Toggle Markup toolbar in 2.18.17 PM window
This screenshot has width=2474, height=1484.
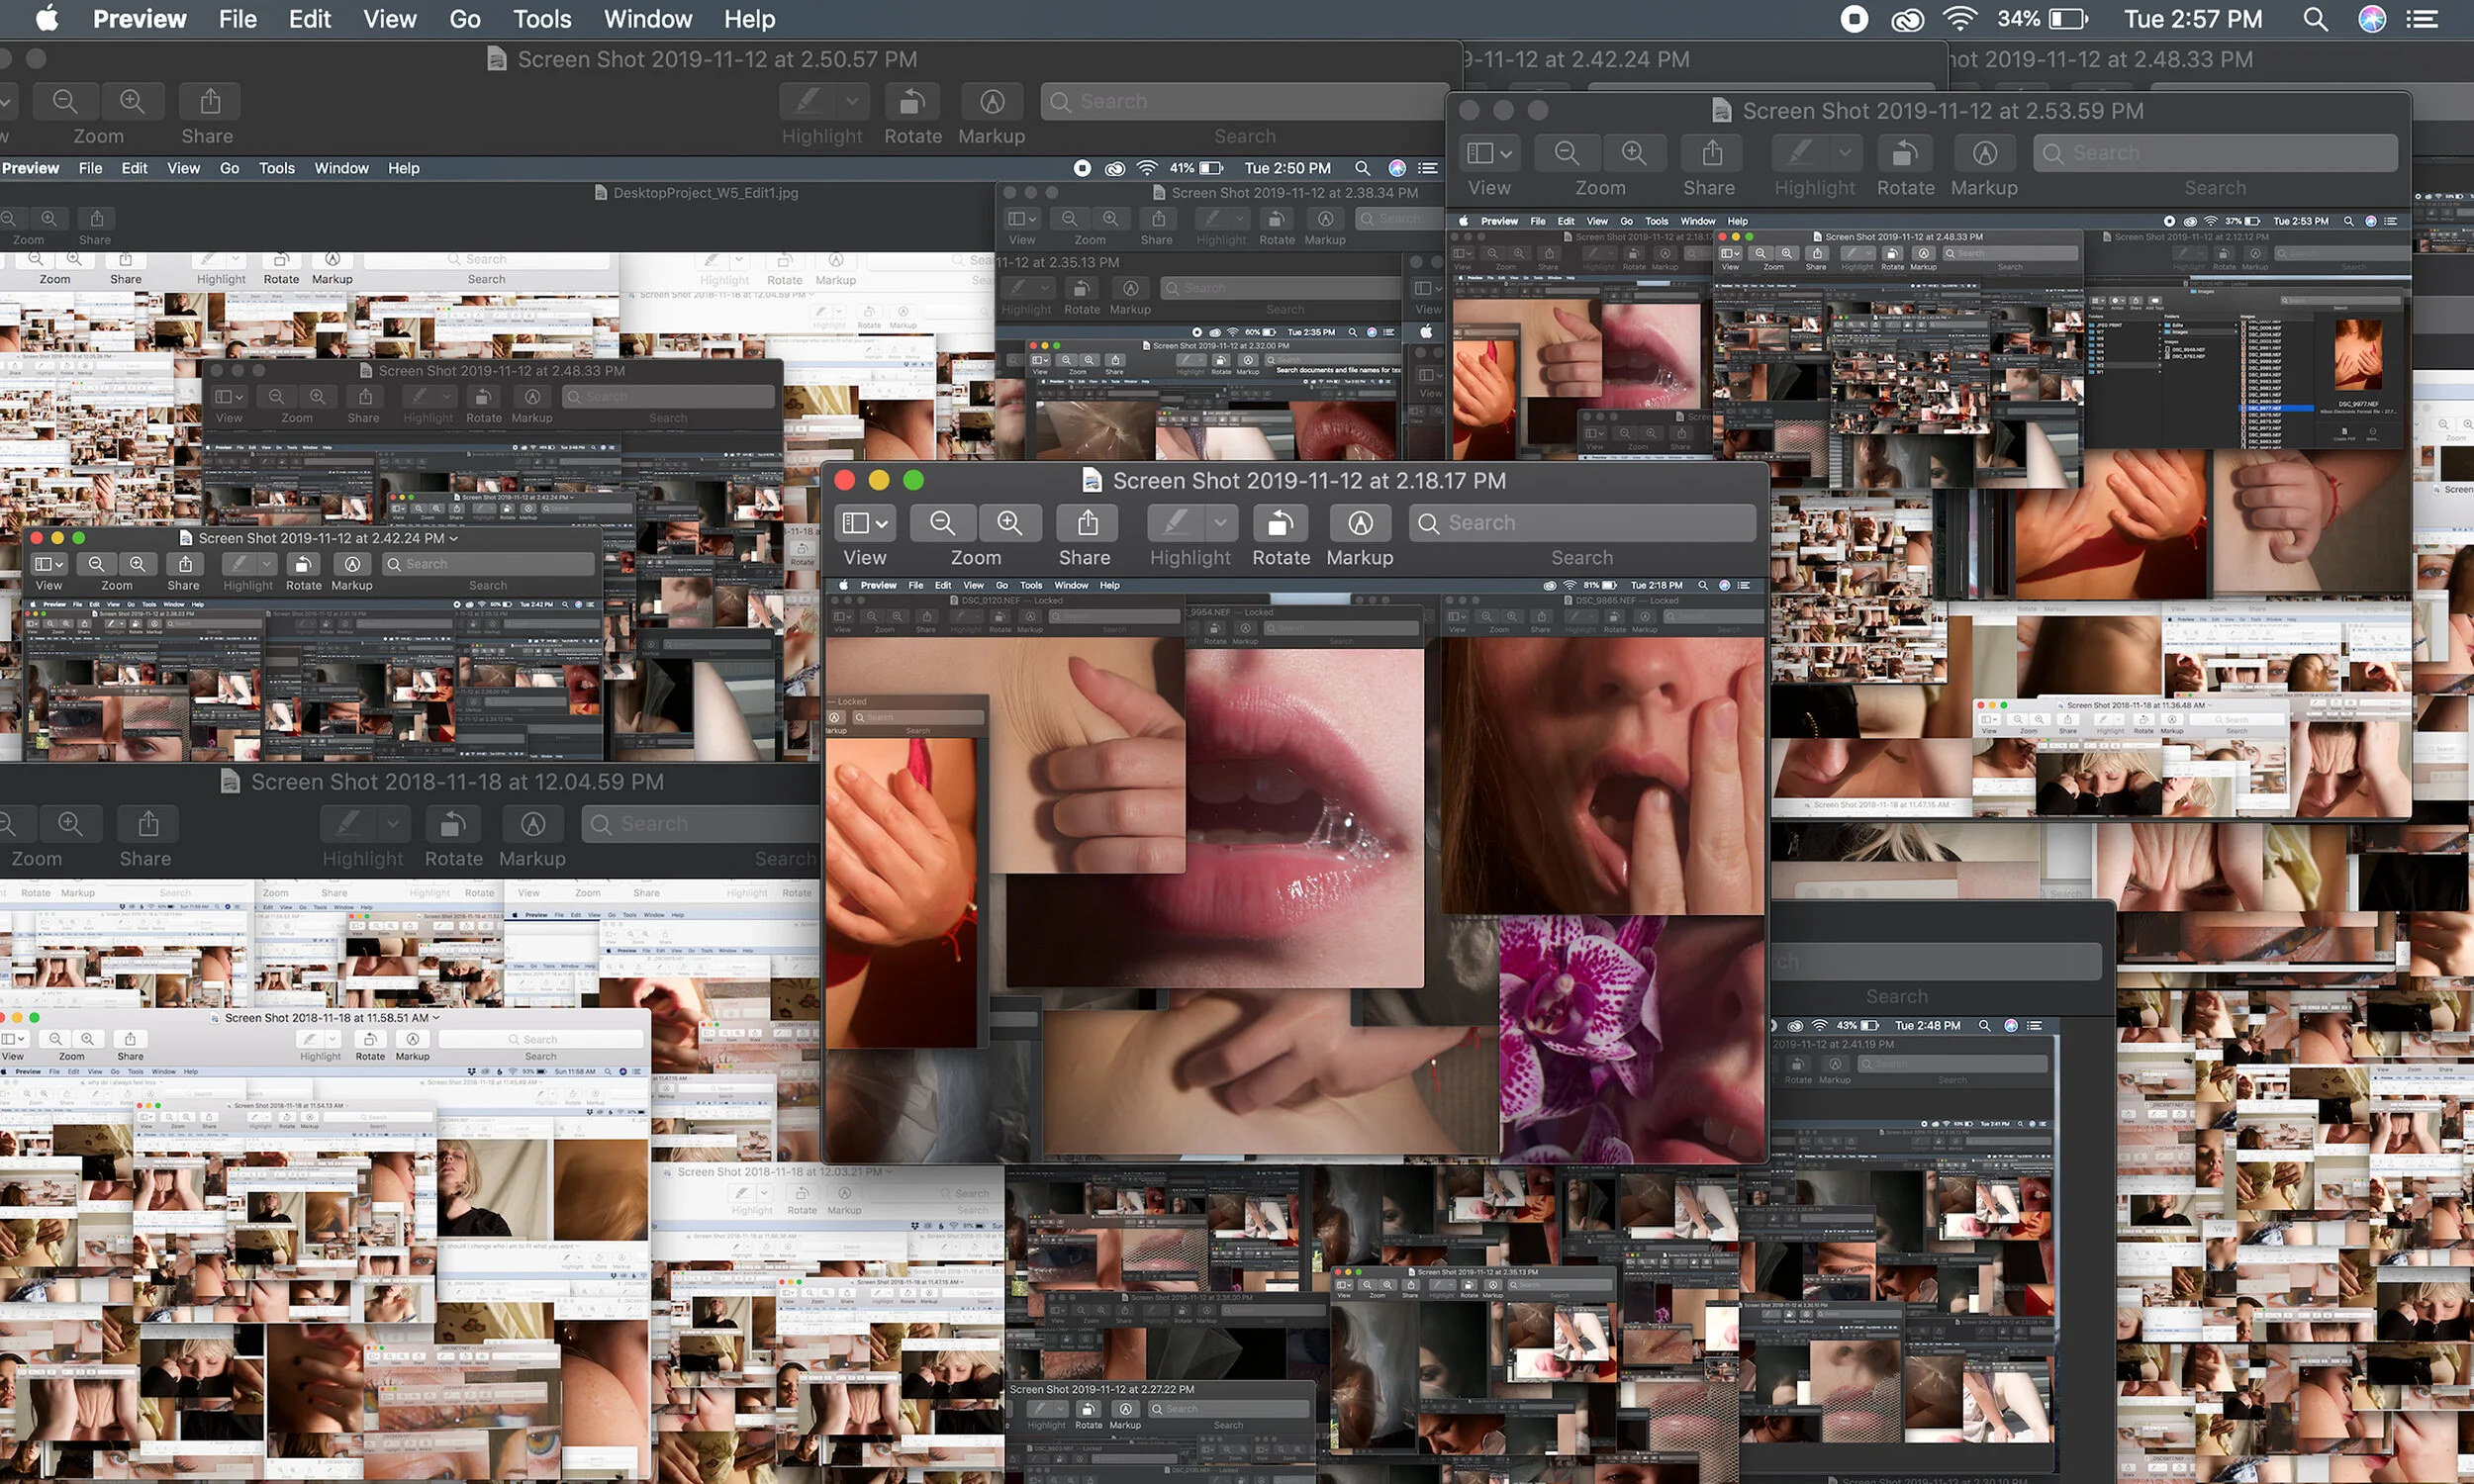click(1359, 523)
